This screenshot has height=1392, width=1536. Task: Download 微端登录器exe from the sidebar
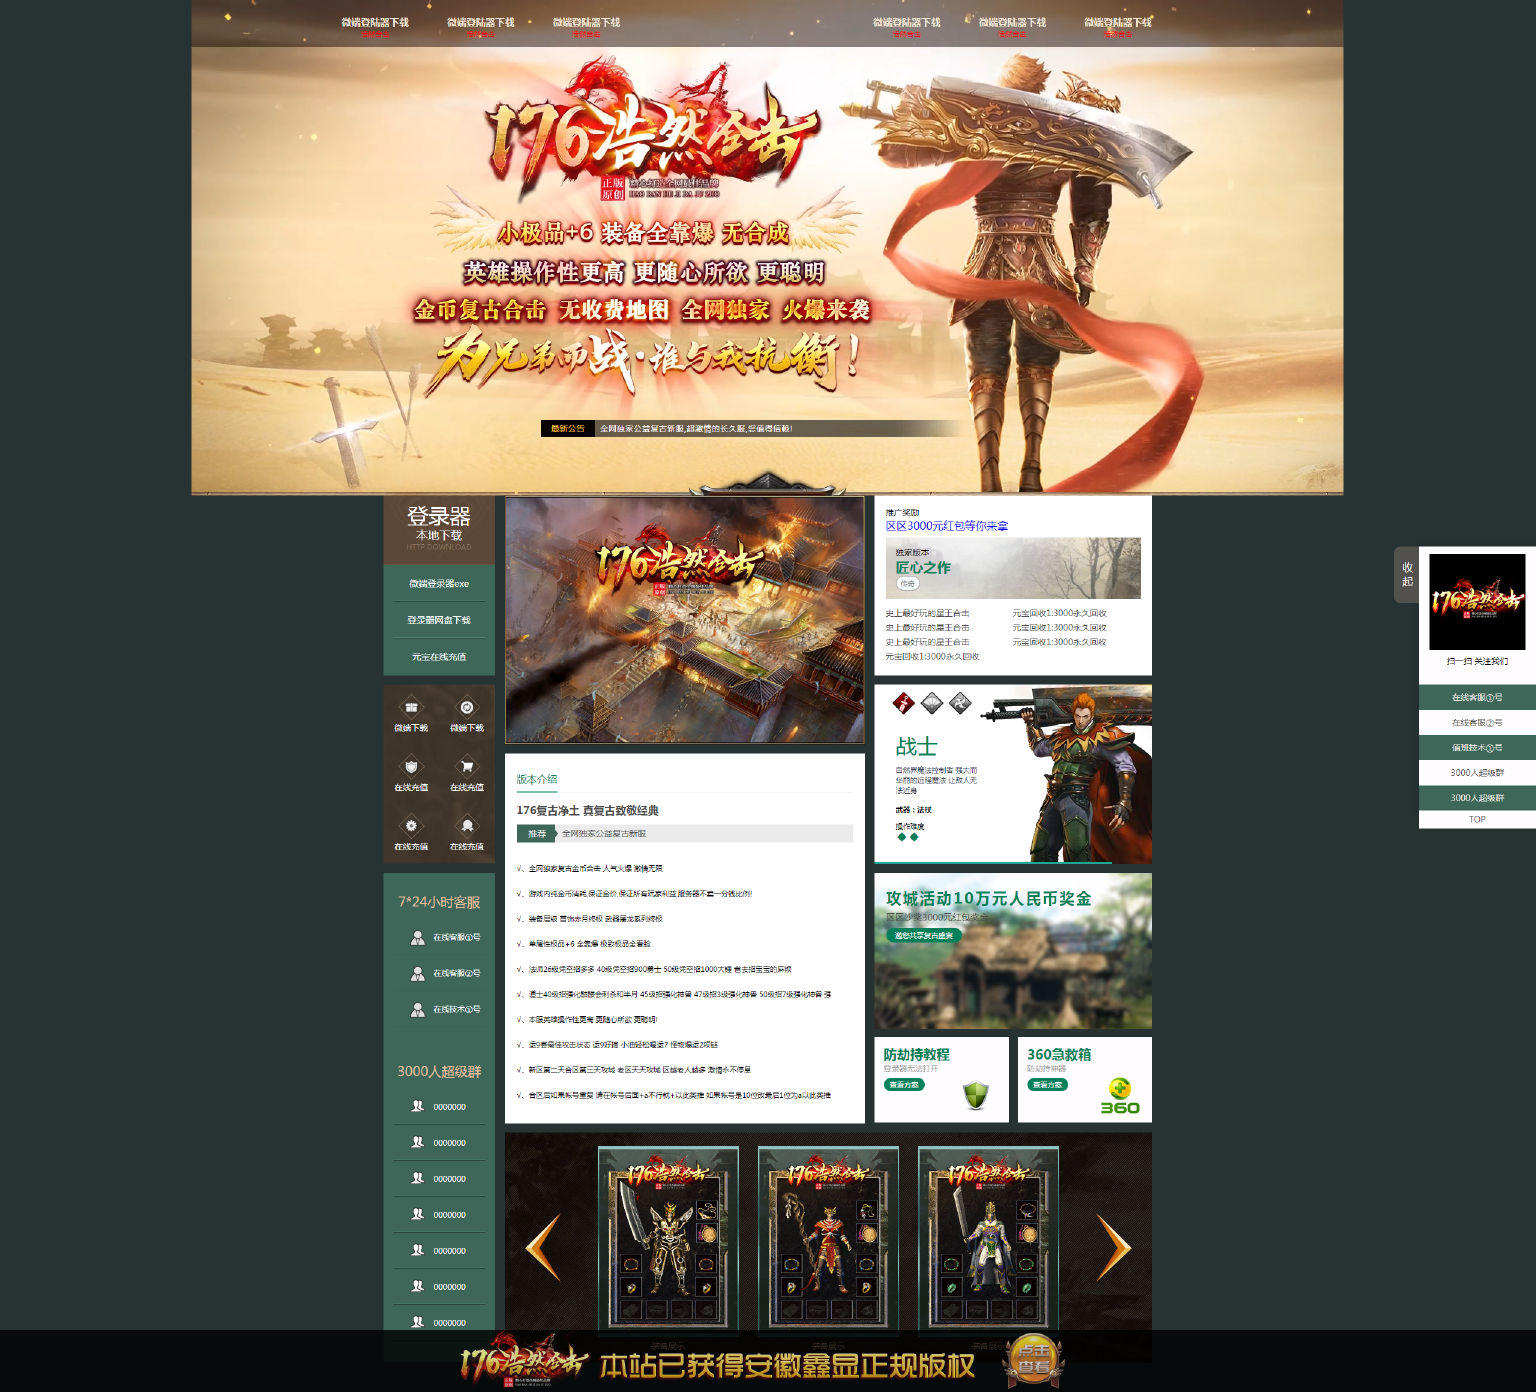coord(439,583)
